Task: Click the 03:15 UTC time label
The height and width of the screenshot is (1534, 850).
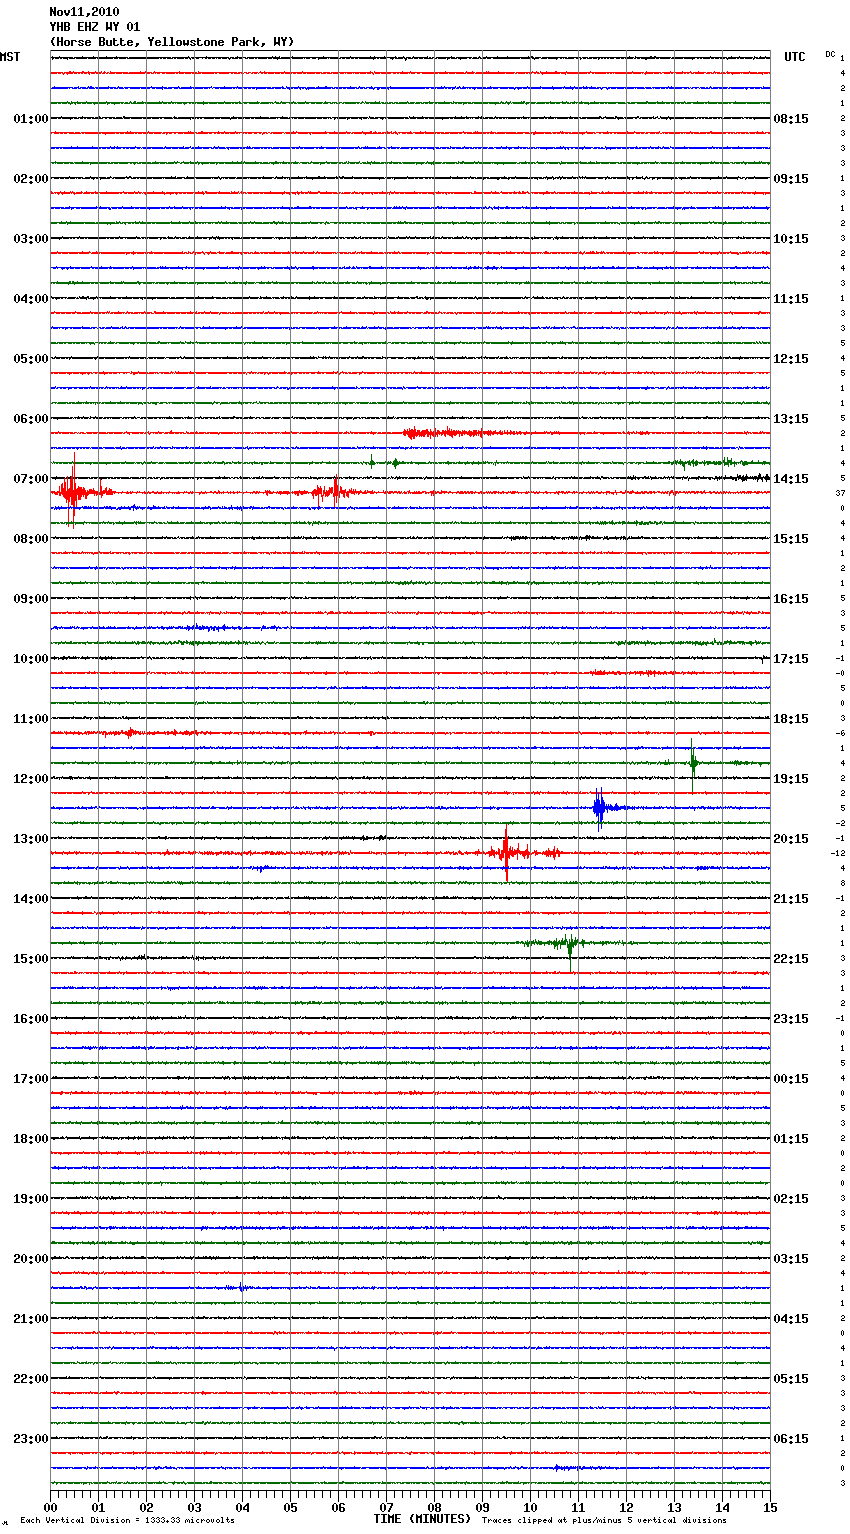Action: 791,1259
